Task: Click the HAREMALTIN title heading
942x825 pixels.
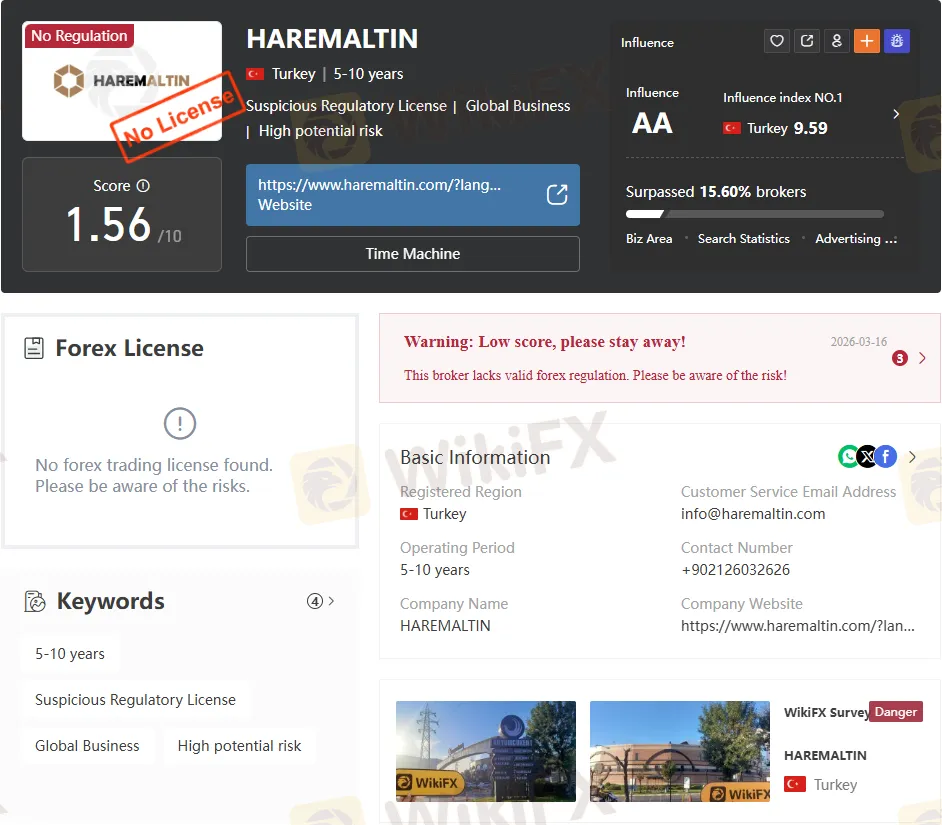Action: 332,39
